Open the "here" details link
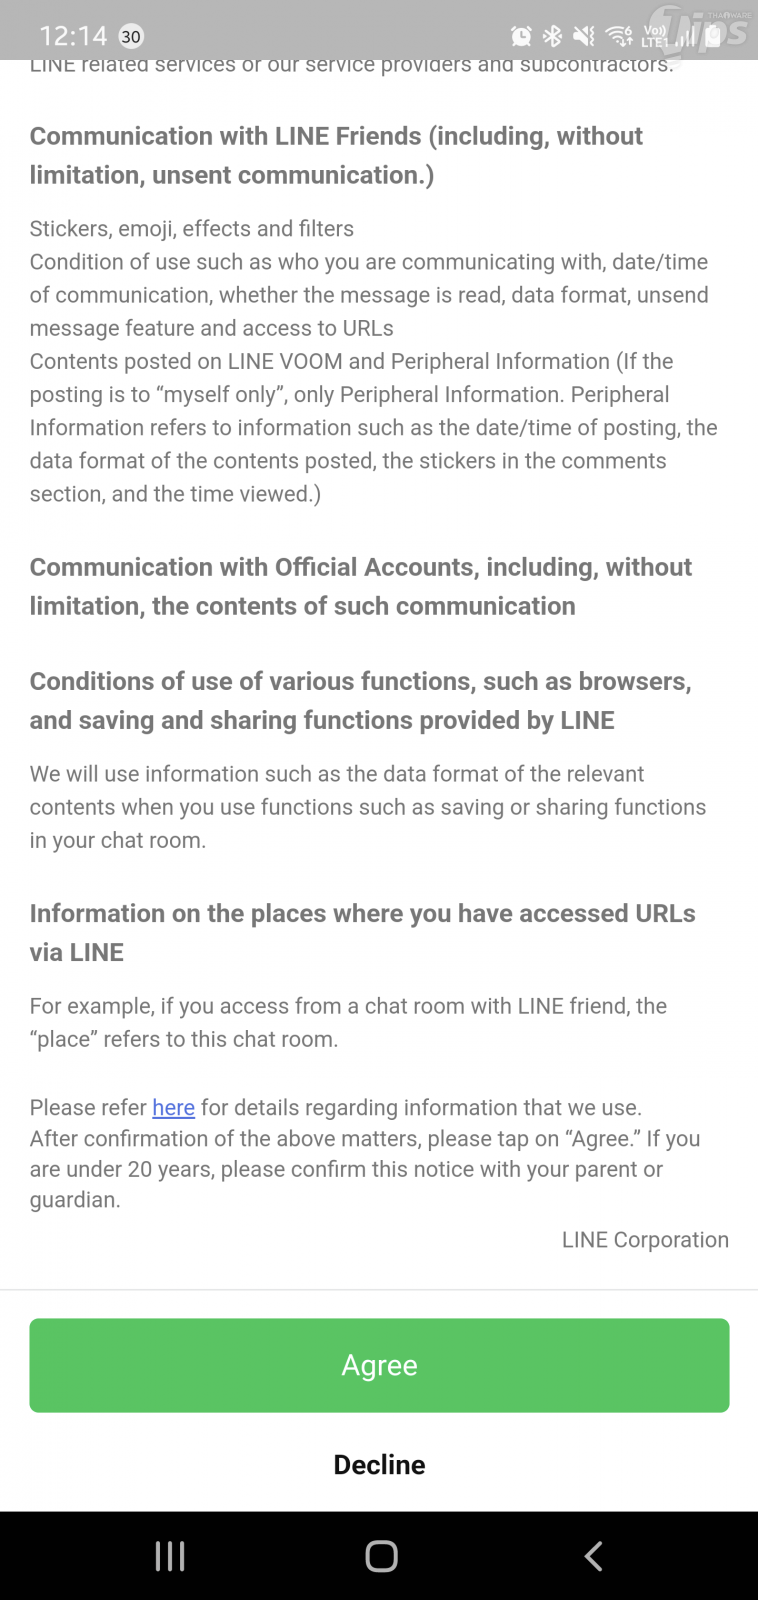 click(173, 1107)
